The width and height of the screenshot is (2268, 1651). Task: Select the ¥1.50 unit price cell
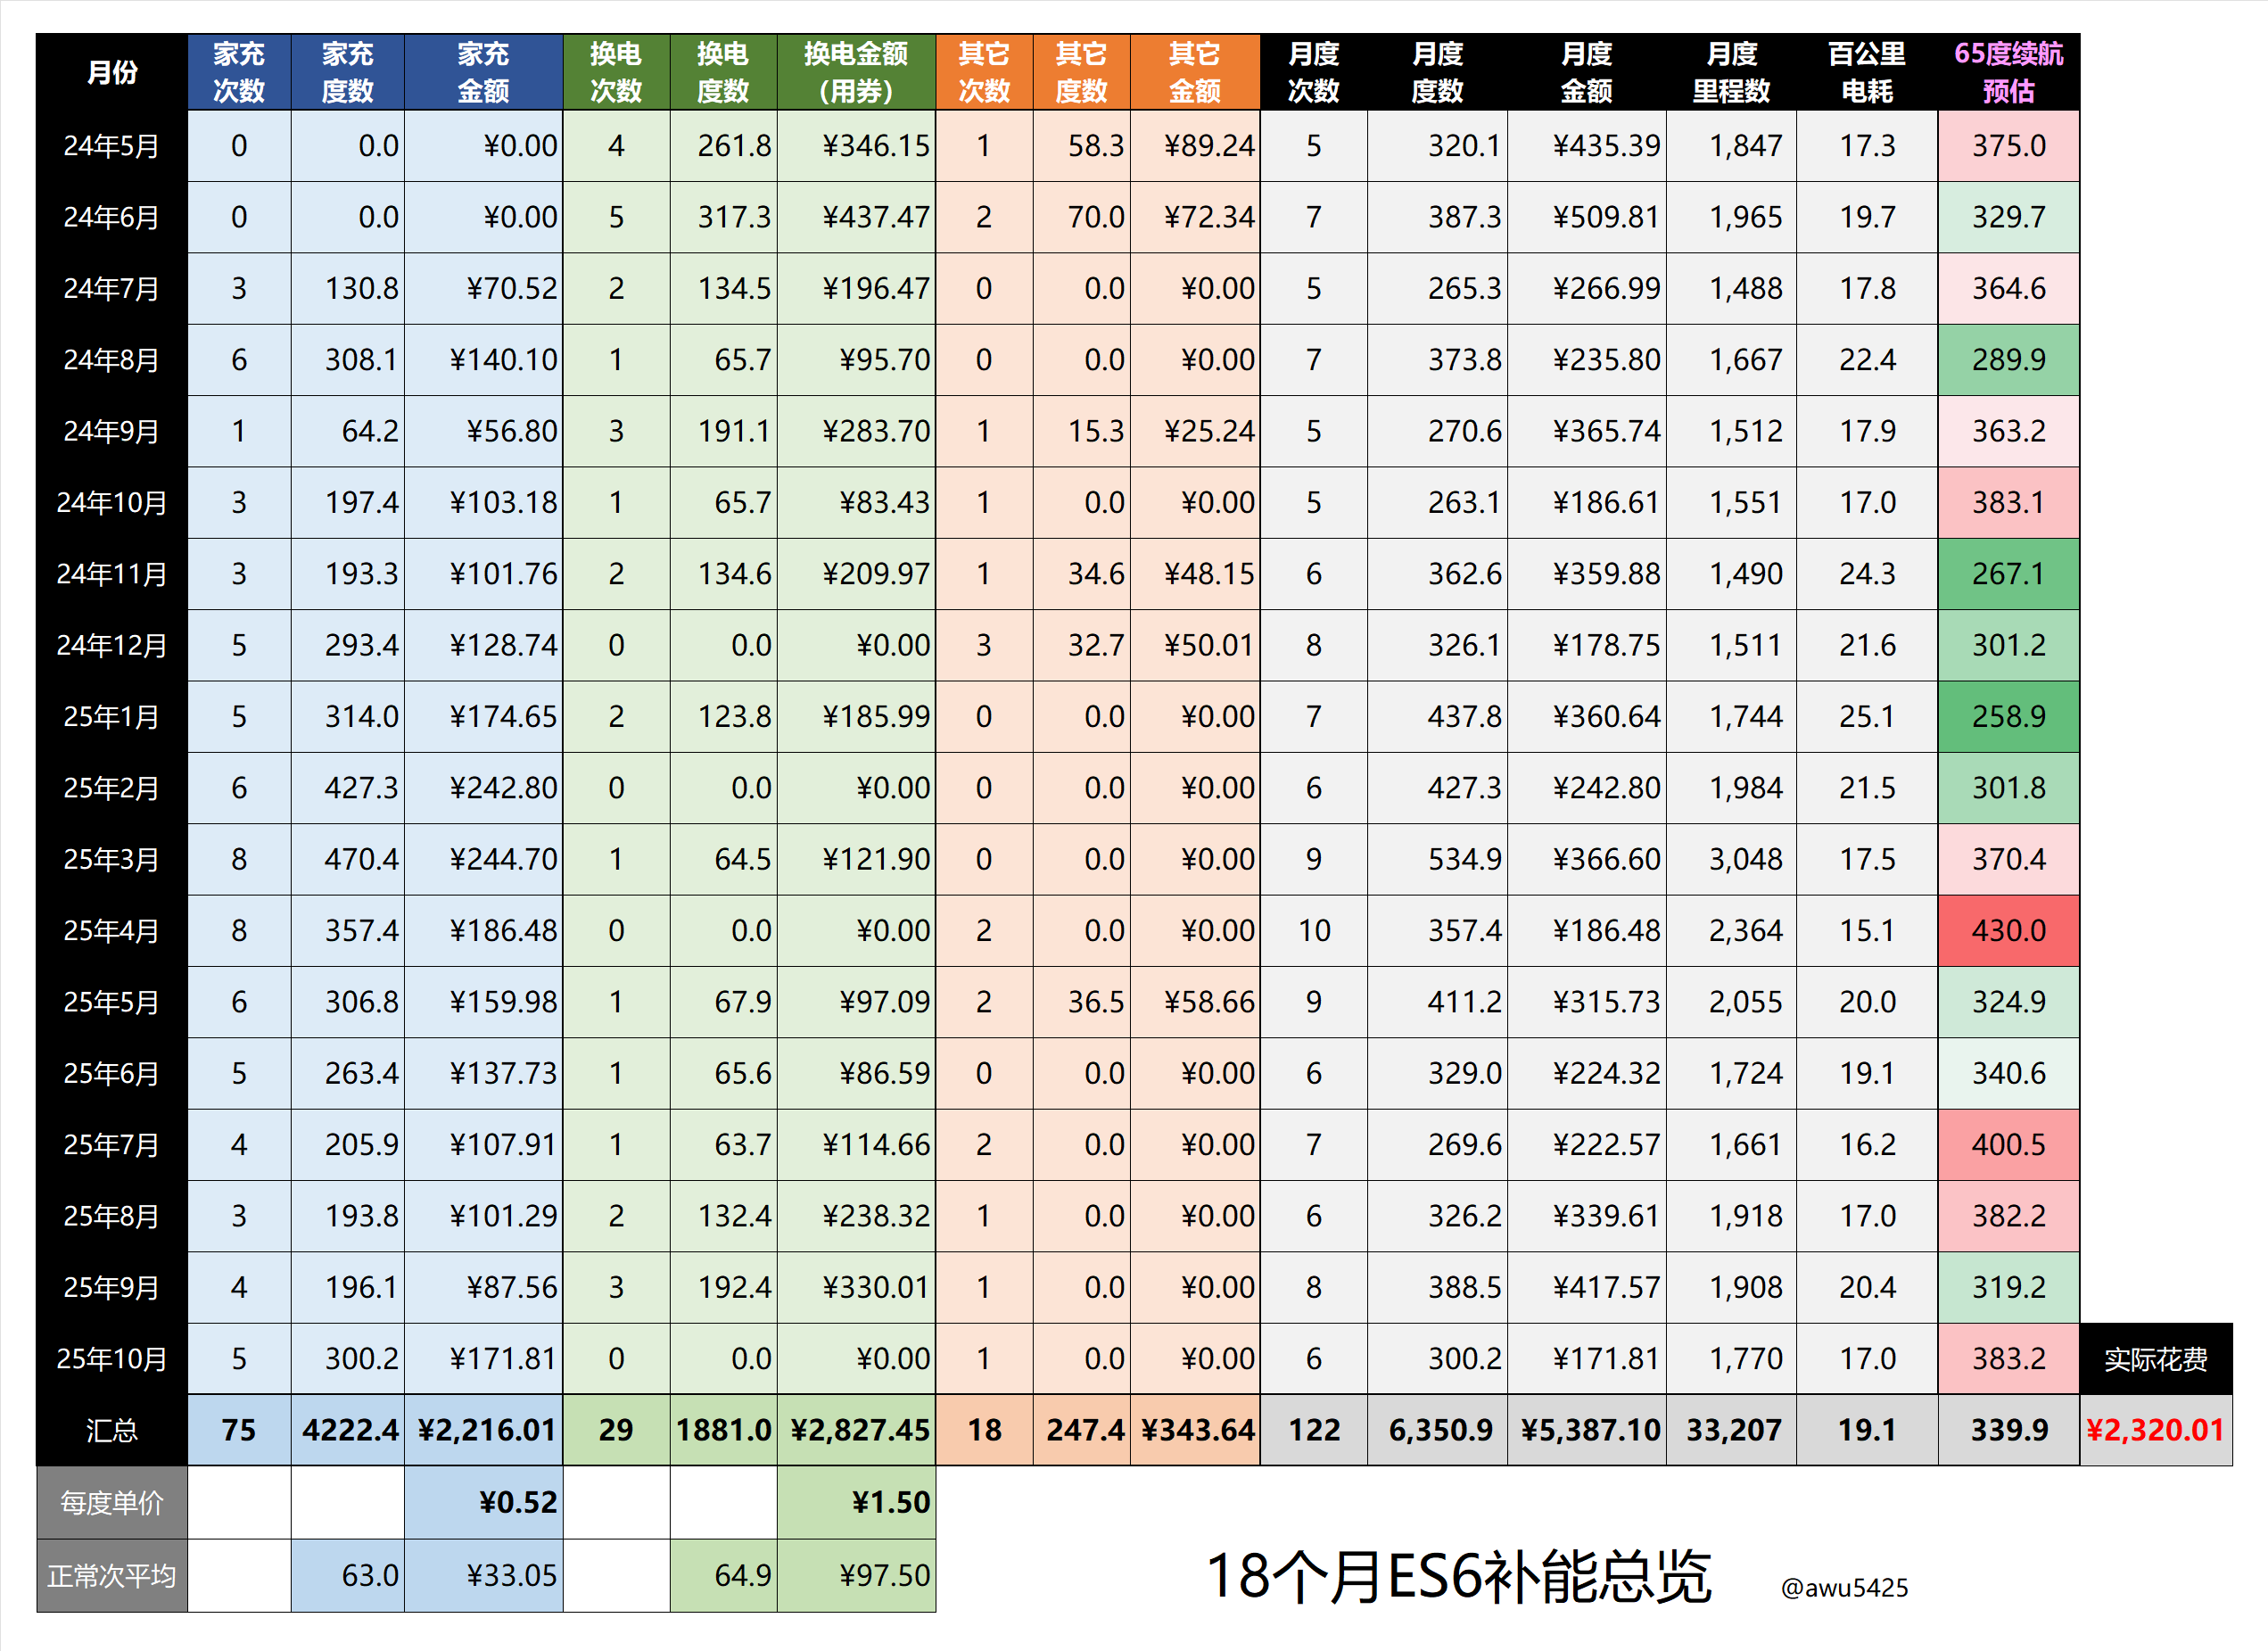tap(855, 1502)
